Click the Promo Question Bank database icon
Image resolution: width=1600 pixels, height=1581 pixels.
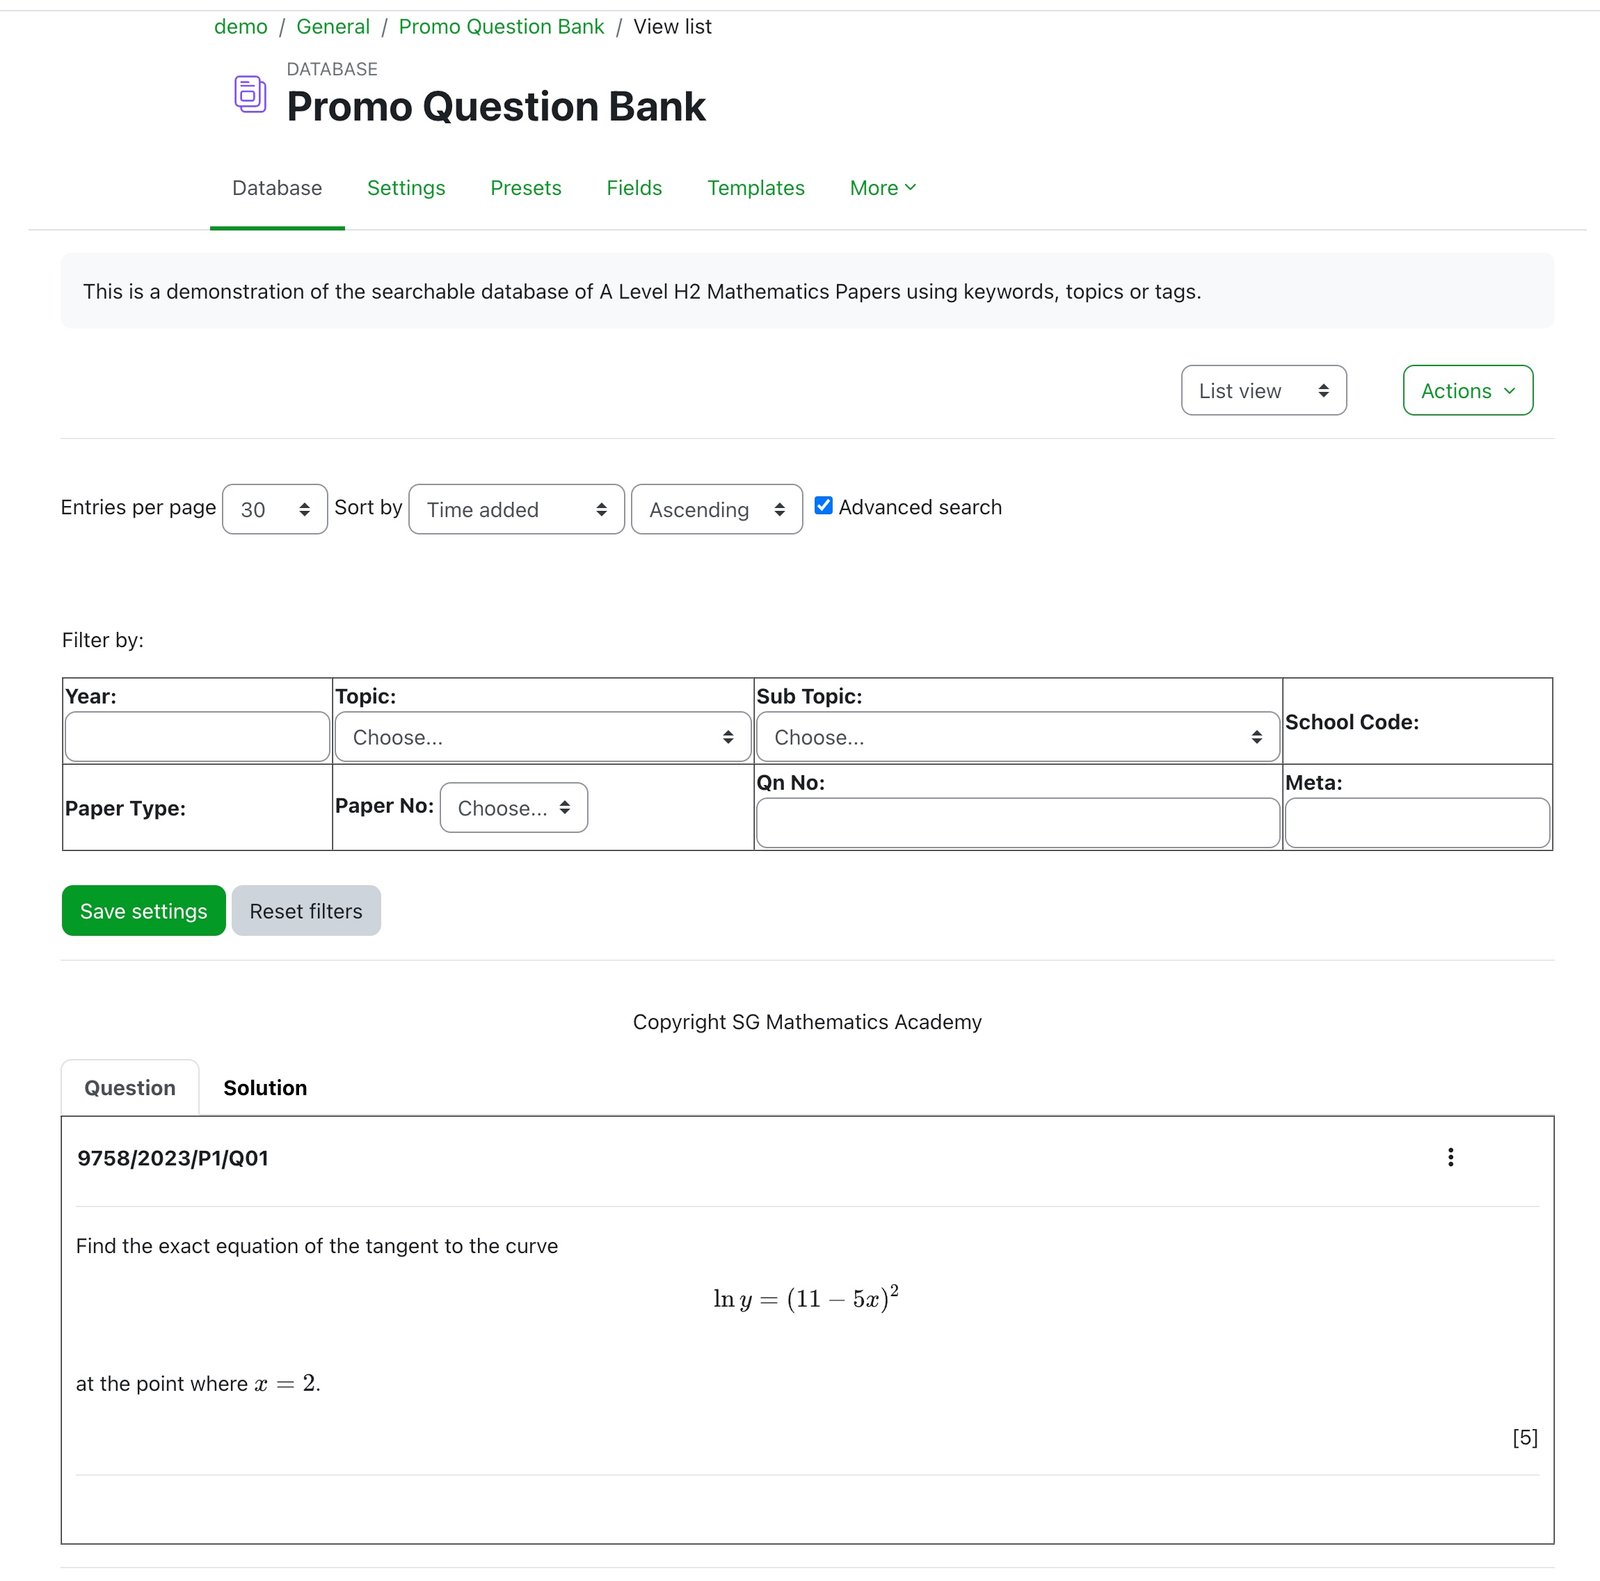tap(250, 94)
